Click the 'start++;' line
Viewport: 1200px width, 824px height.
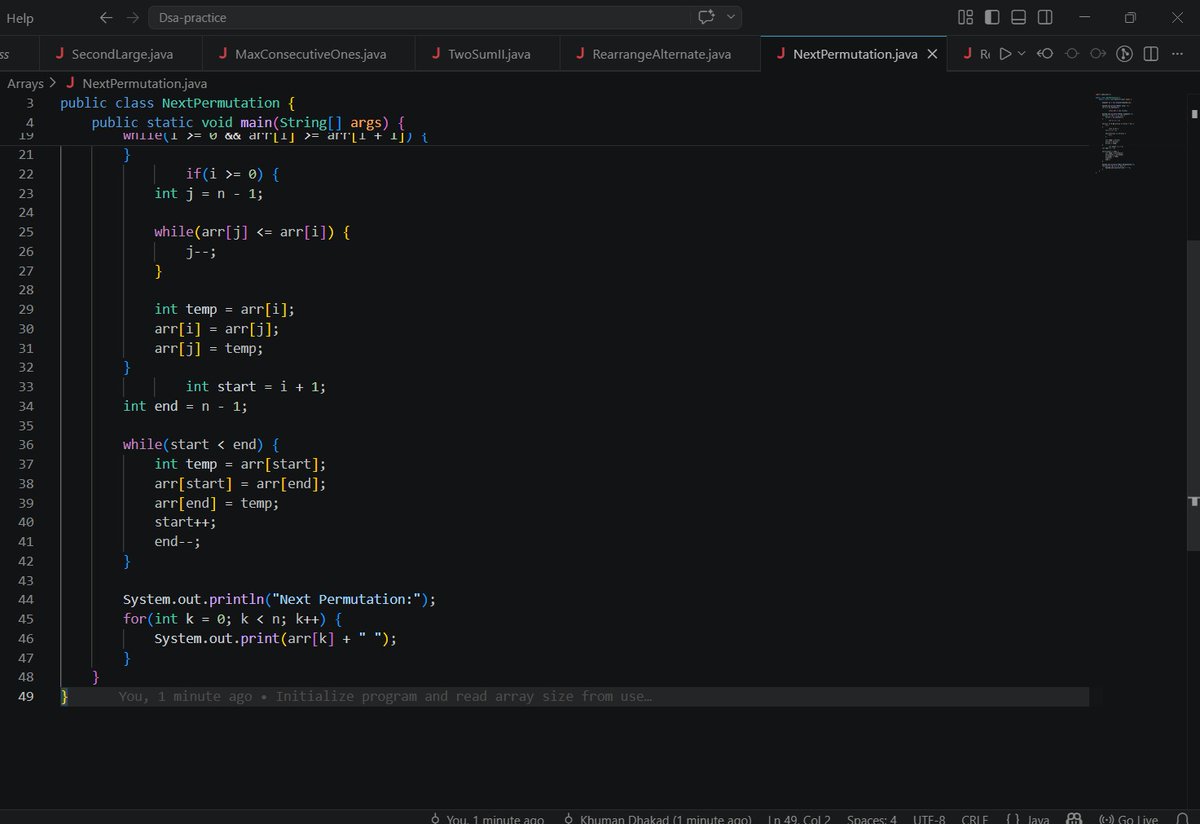tap(185, 522)
